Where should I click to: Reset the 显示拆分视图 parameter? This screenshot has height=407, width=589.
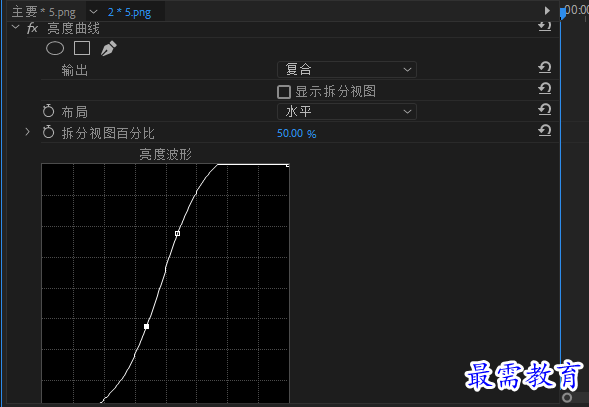(x=544, y=89)
